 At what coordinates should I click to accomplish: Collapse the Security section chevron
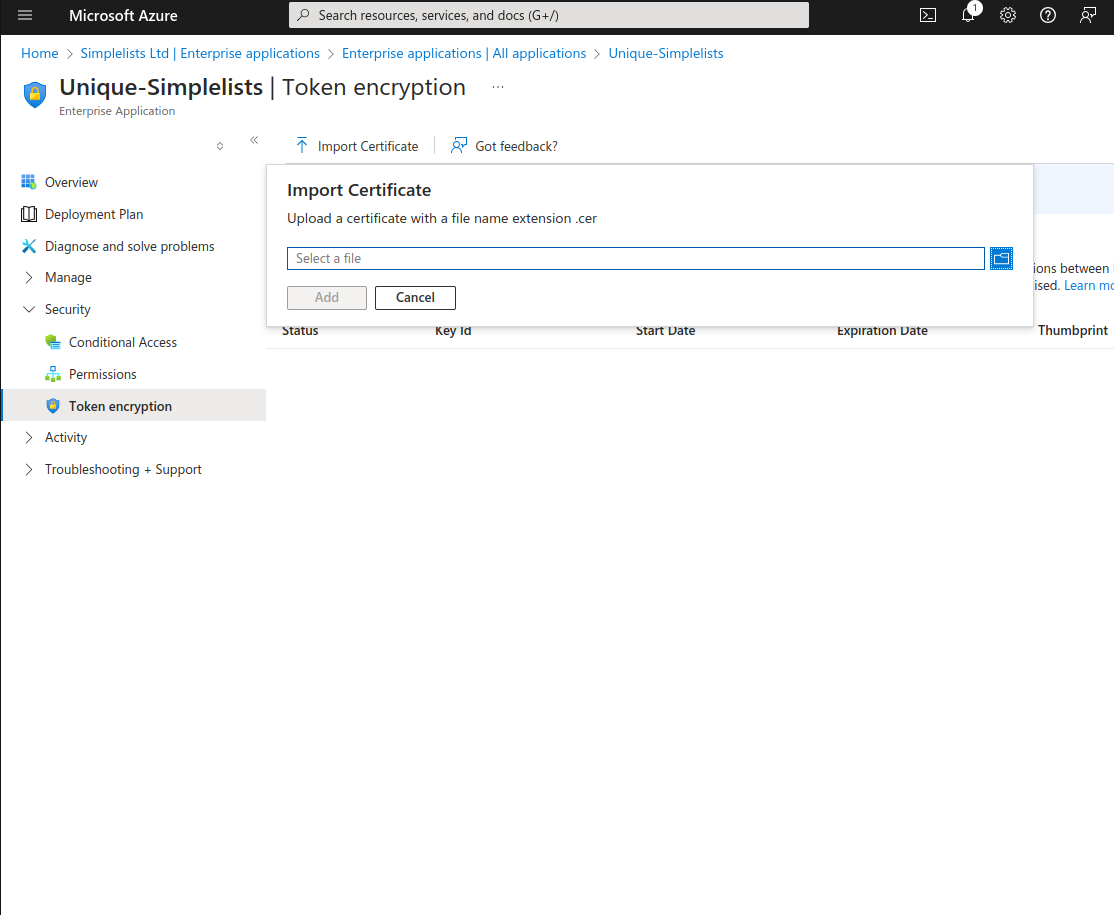click(28, 309)
